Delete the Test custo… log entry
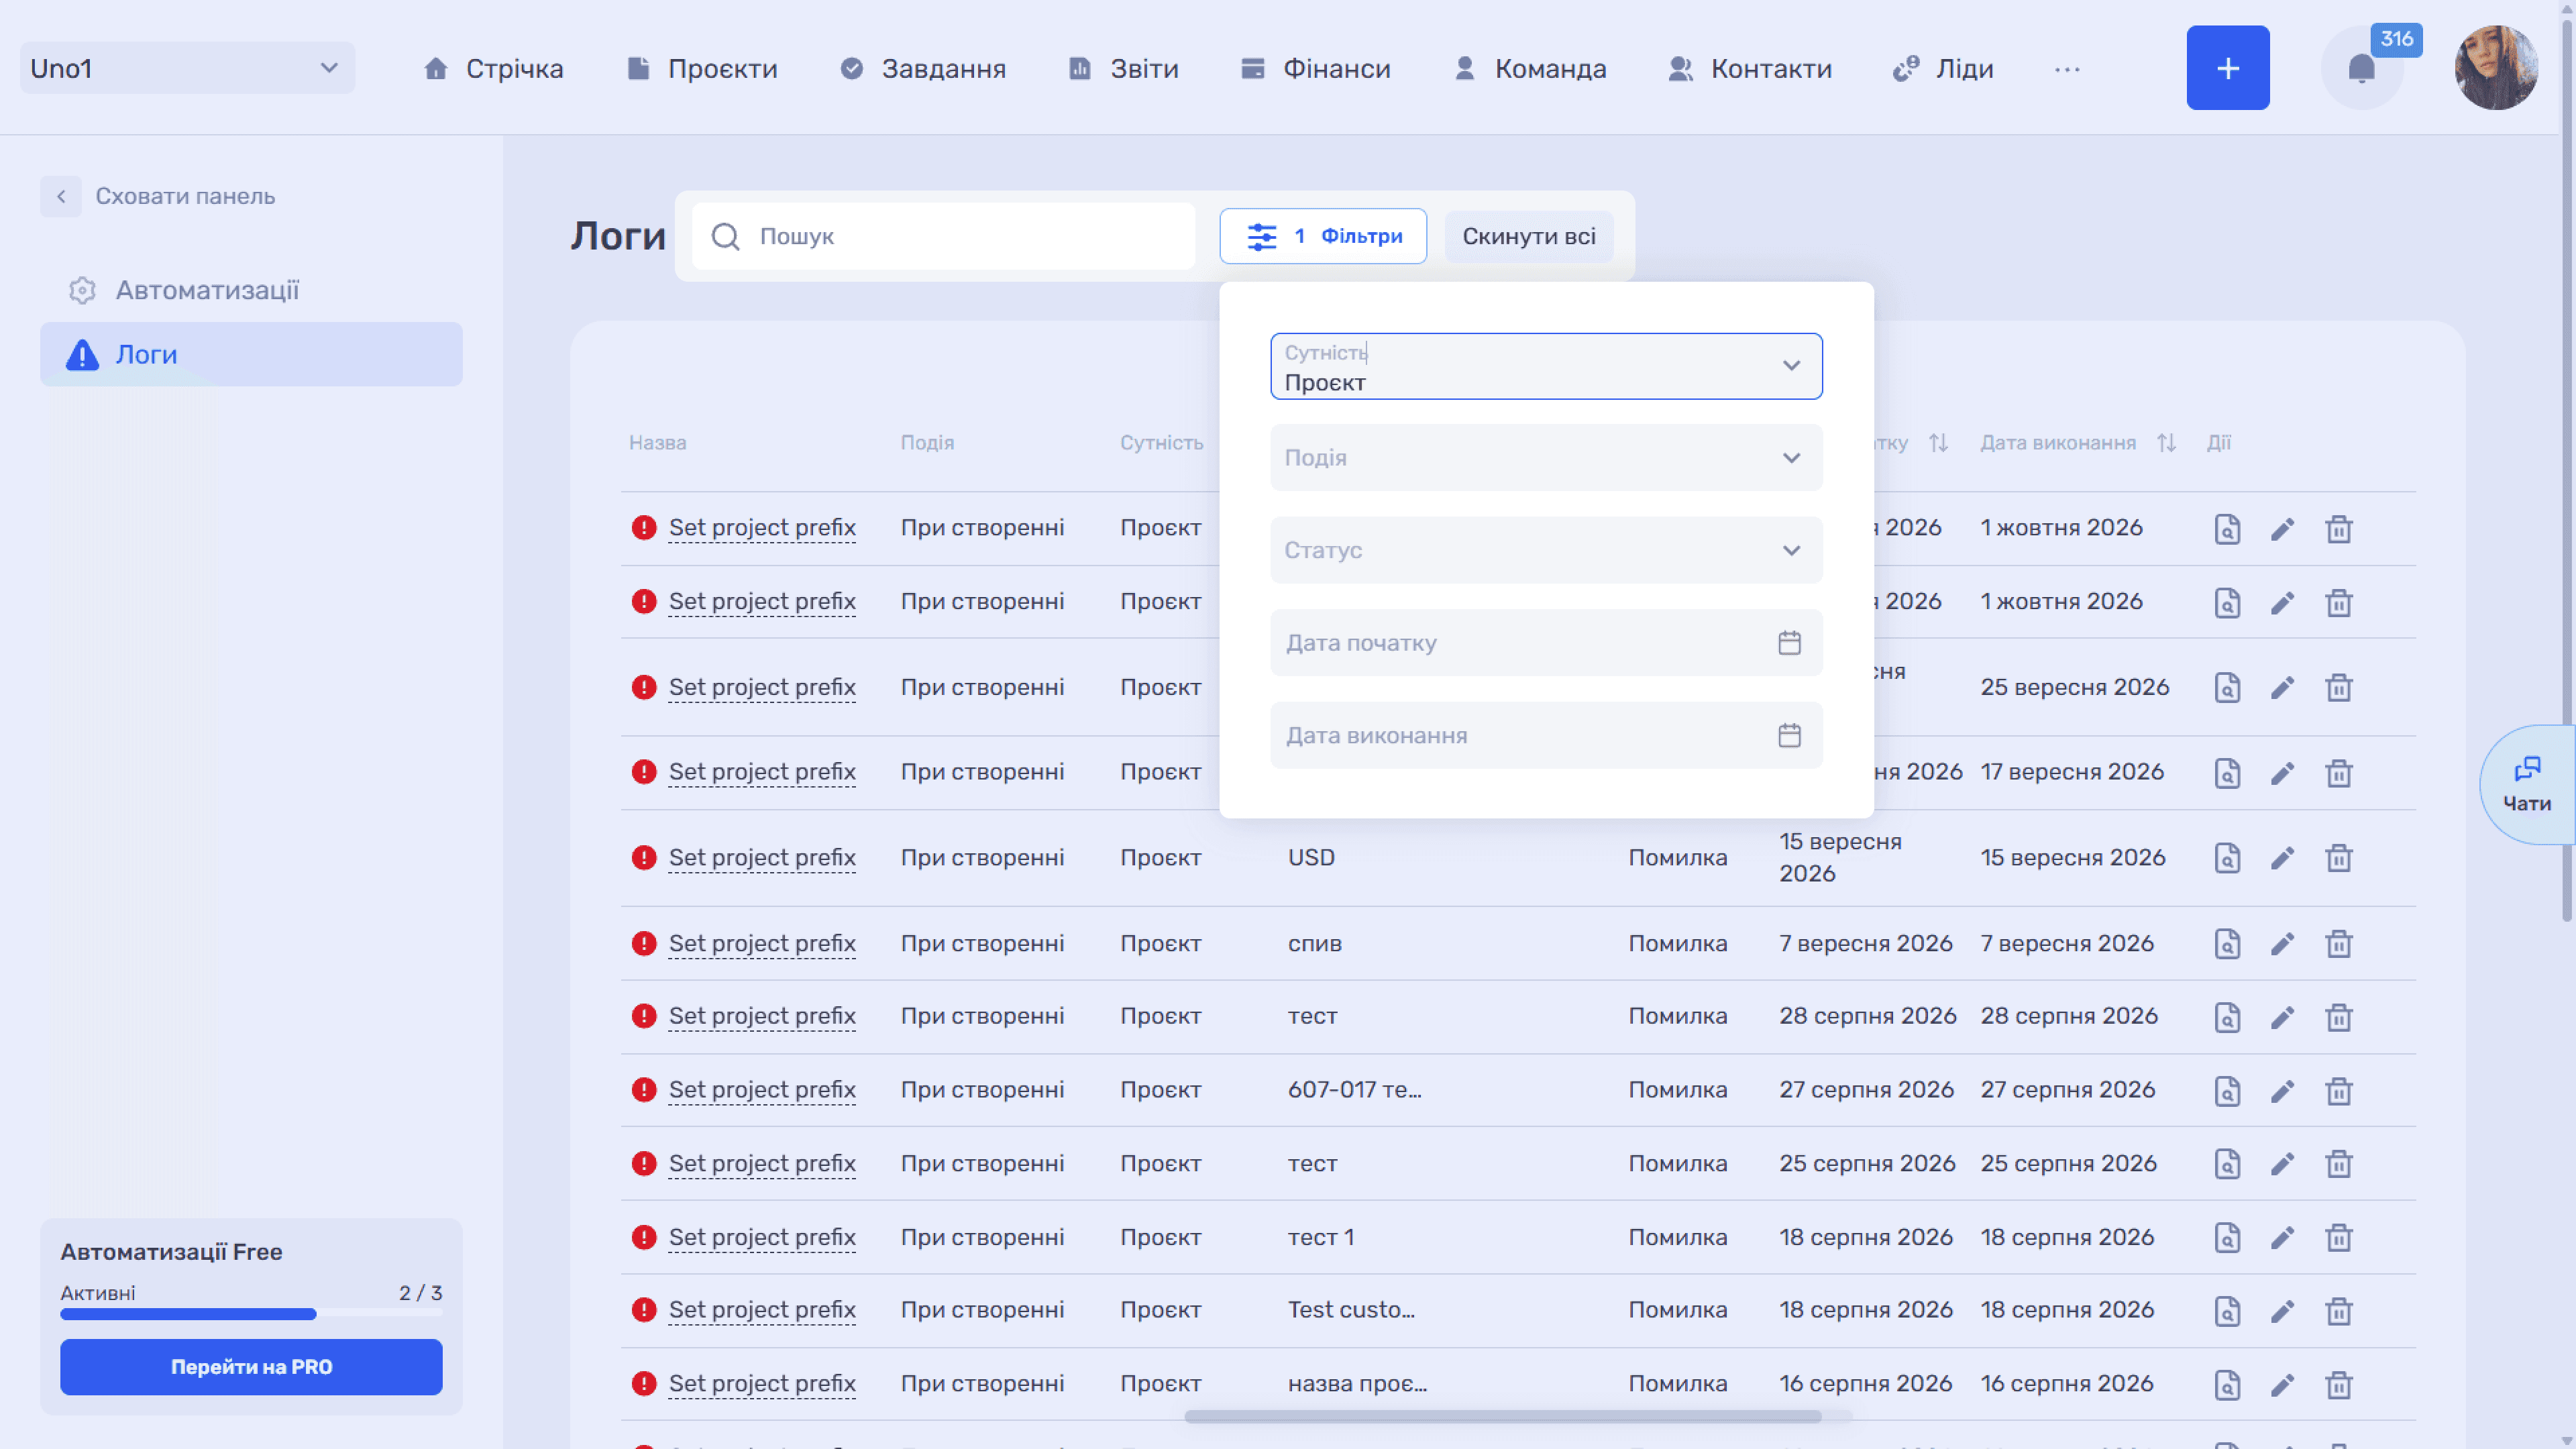Screen dimensions: 2576x1449 point(2338,1311)
